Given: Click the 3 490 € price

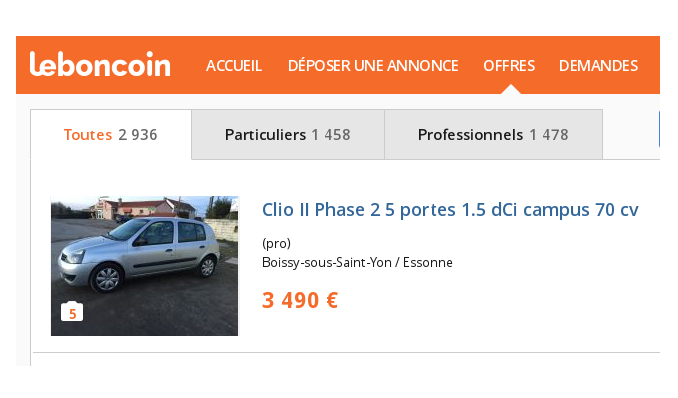Looking at the screenshot, I should [x=300, y=300].
